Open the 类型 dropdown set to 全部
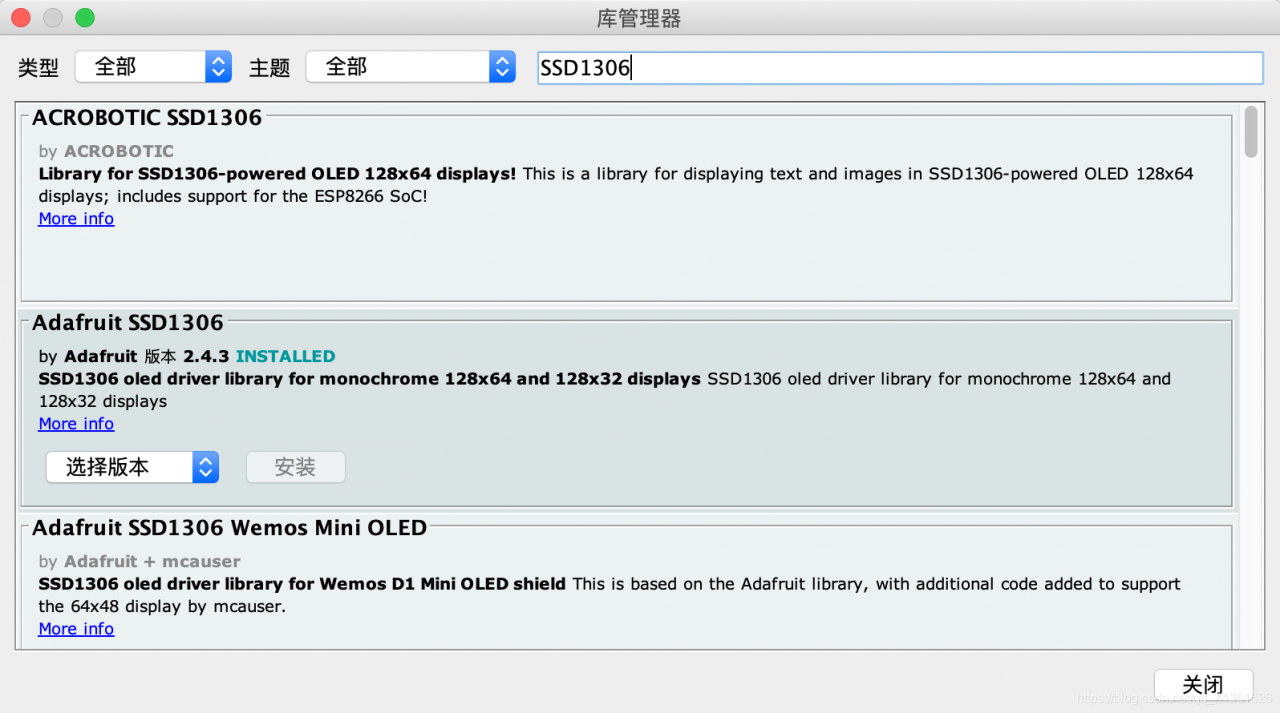The height and width of the screenshot is (713, 1280). [153, 67]
